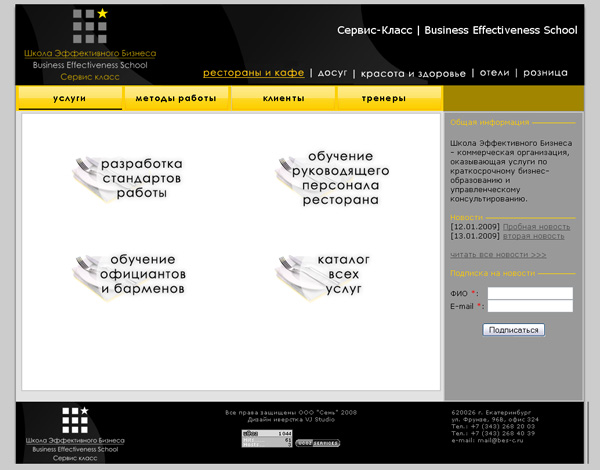Click the yellow 'Сервис класс' text under header logo

click(x=90, y=77)
